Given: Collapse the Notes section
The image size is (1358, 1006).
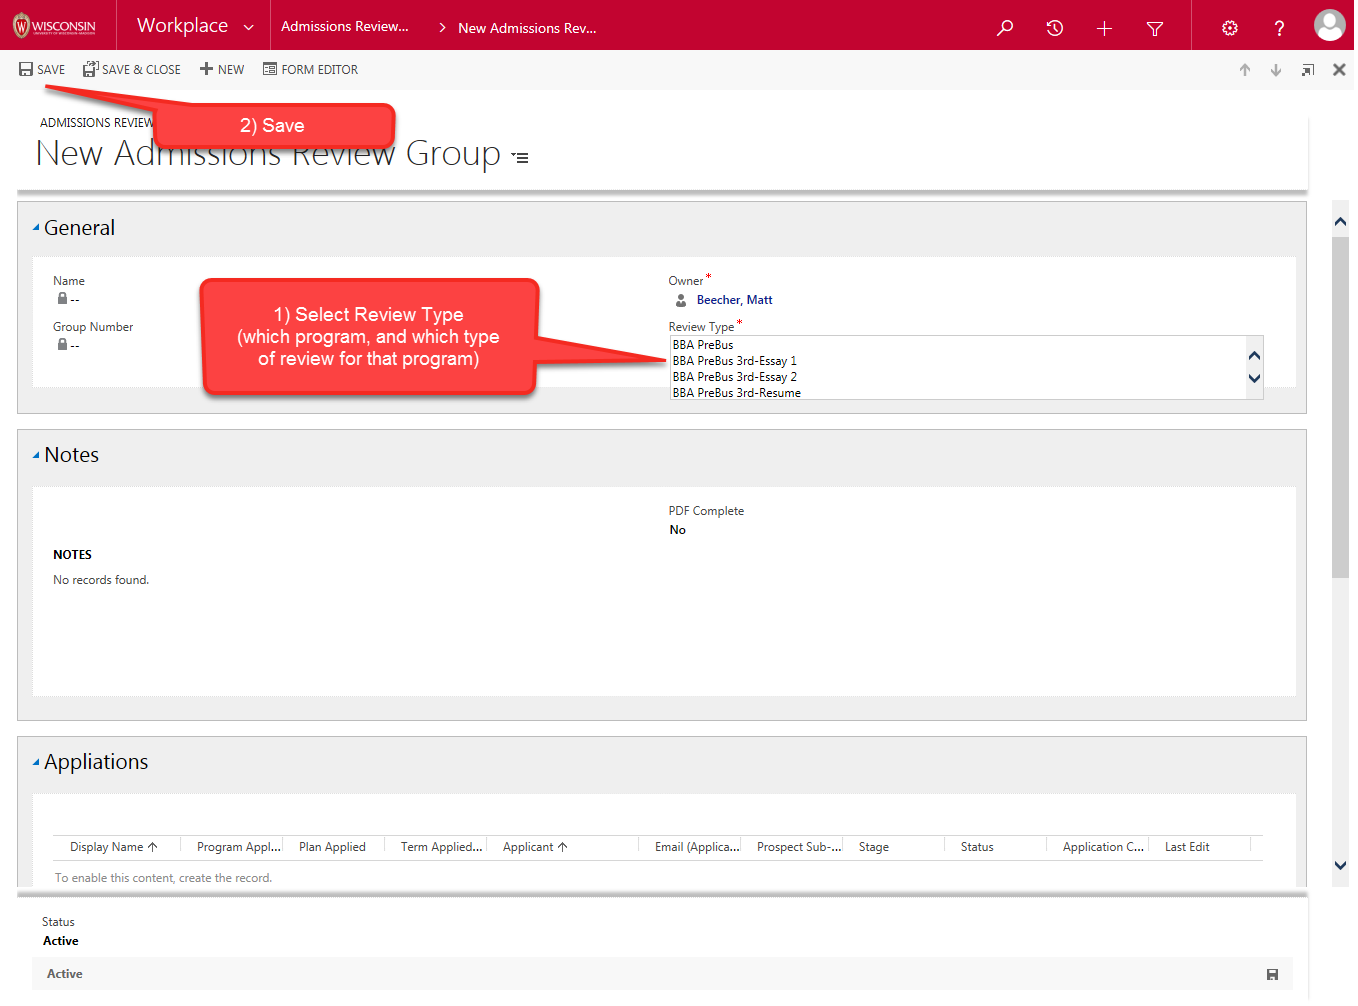Looking at the screenshot, I should 37,455.
